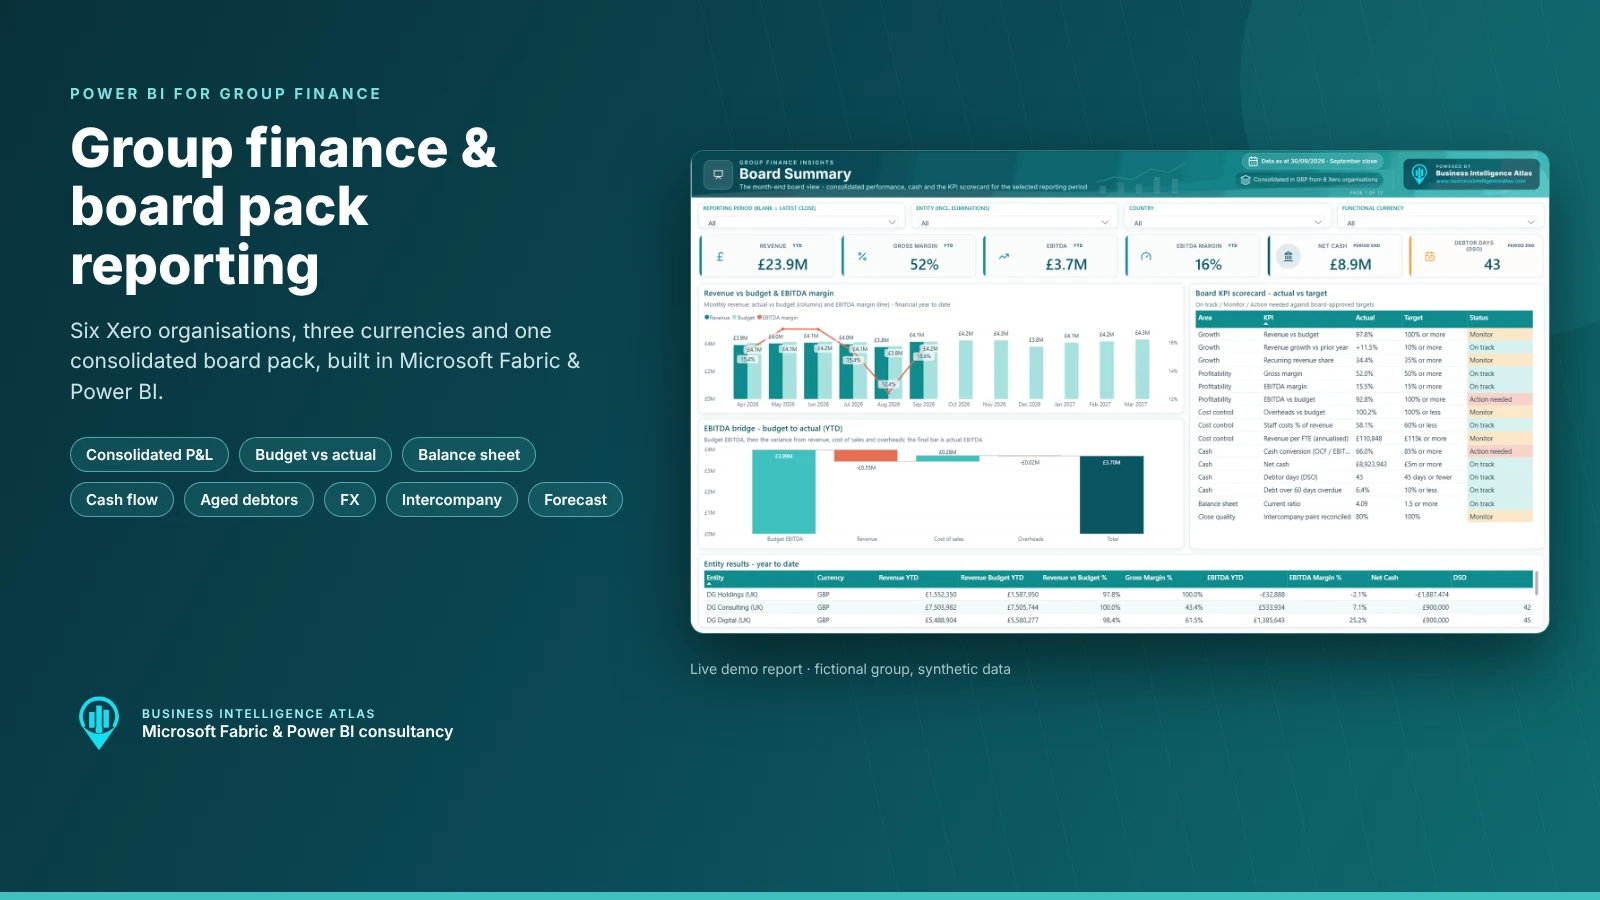
Task: Click the Debtor days (DSO) KPI row
Action: 1364,478
